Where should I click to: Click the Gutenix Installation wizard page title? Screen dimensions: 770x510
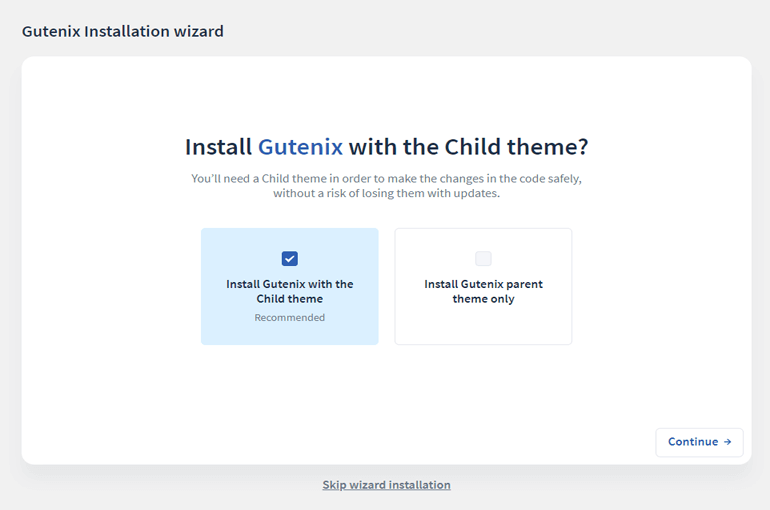tap(123, 31)
